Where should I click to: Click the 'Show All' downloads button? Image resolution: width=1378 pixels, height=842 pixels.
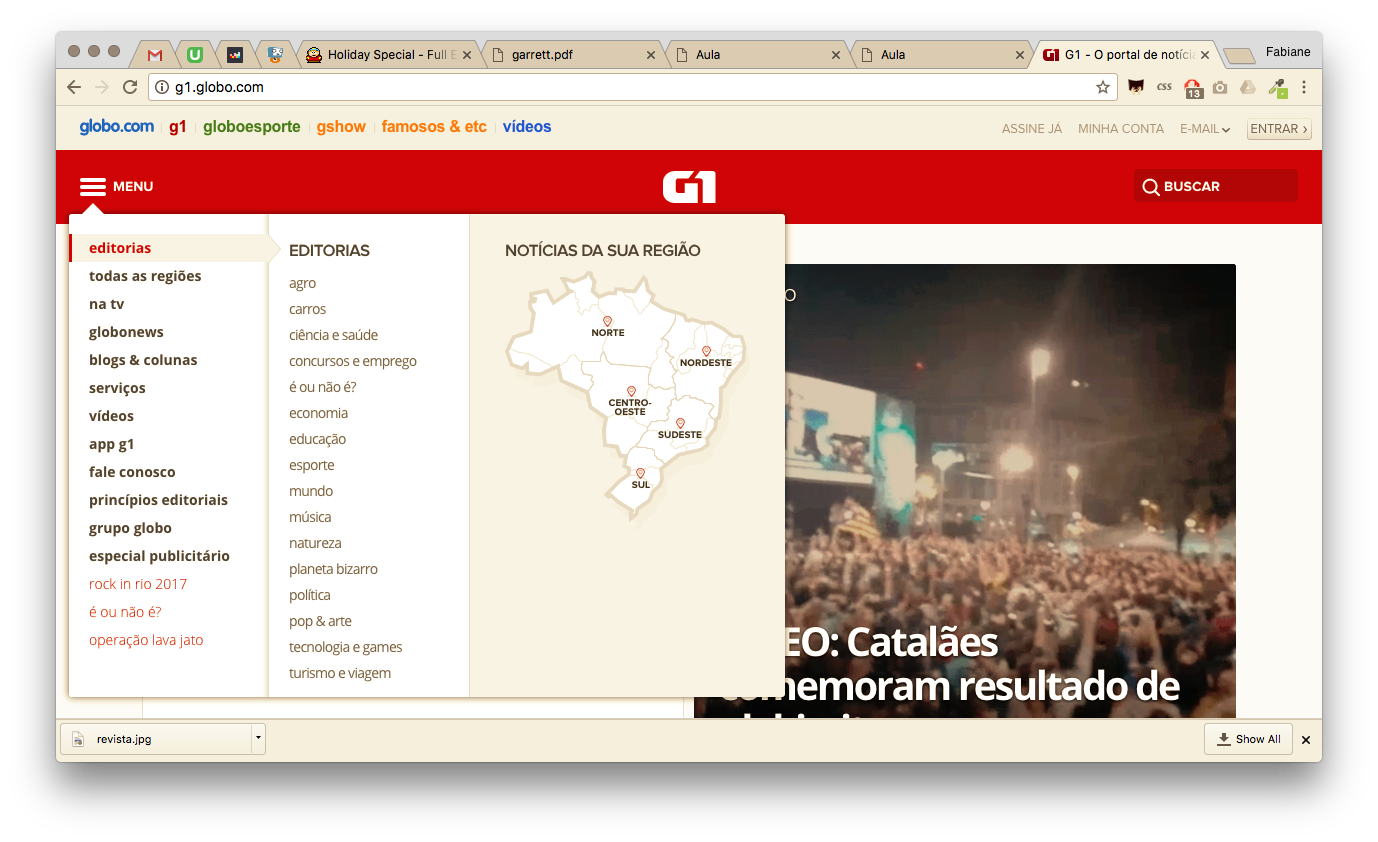click(1248, 739)
